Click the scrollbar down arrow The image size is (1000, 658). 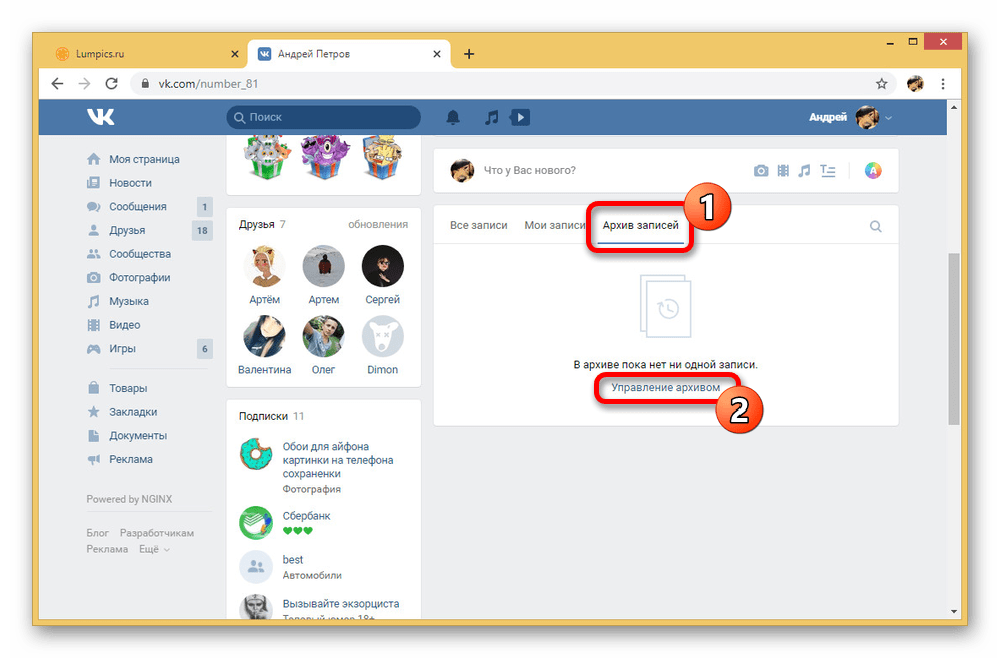(953, 611)
